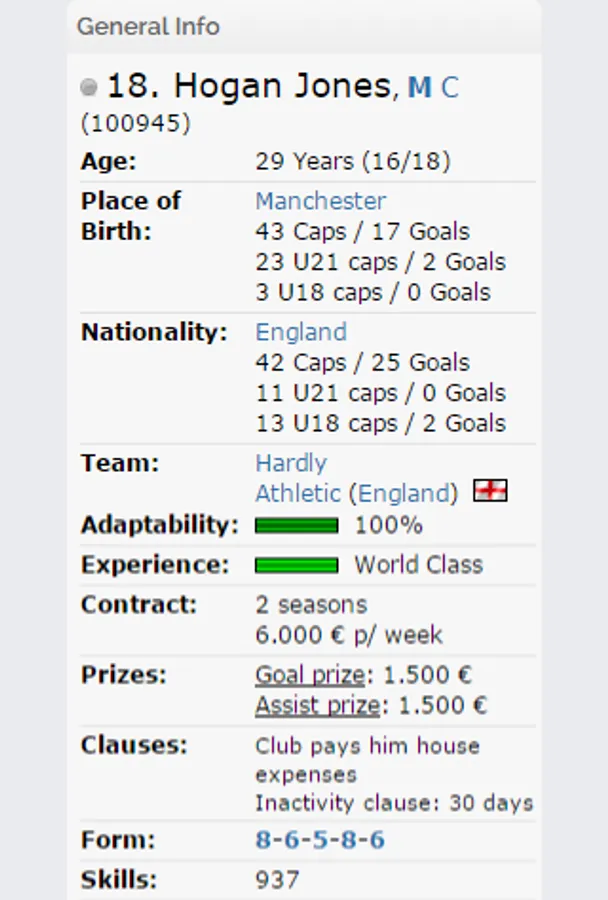Click the M position label
The width and height of the screenshot is (608, 900).
coord(420,88)
